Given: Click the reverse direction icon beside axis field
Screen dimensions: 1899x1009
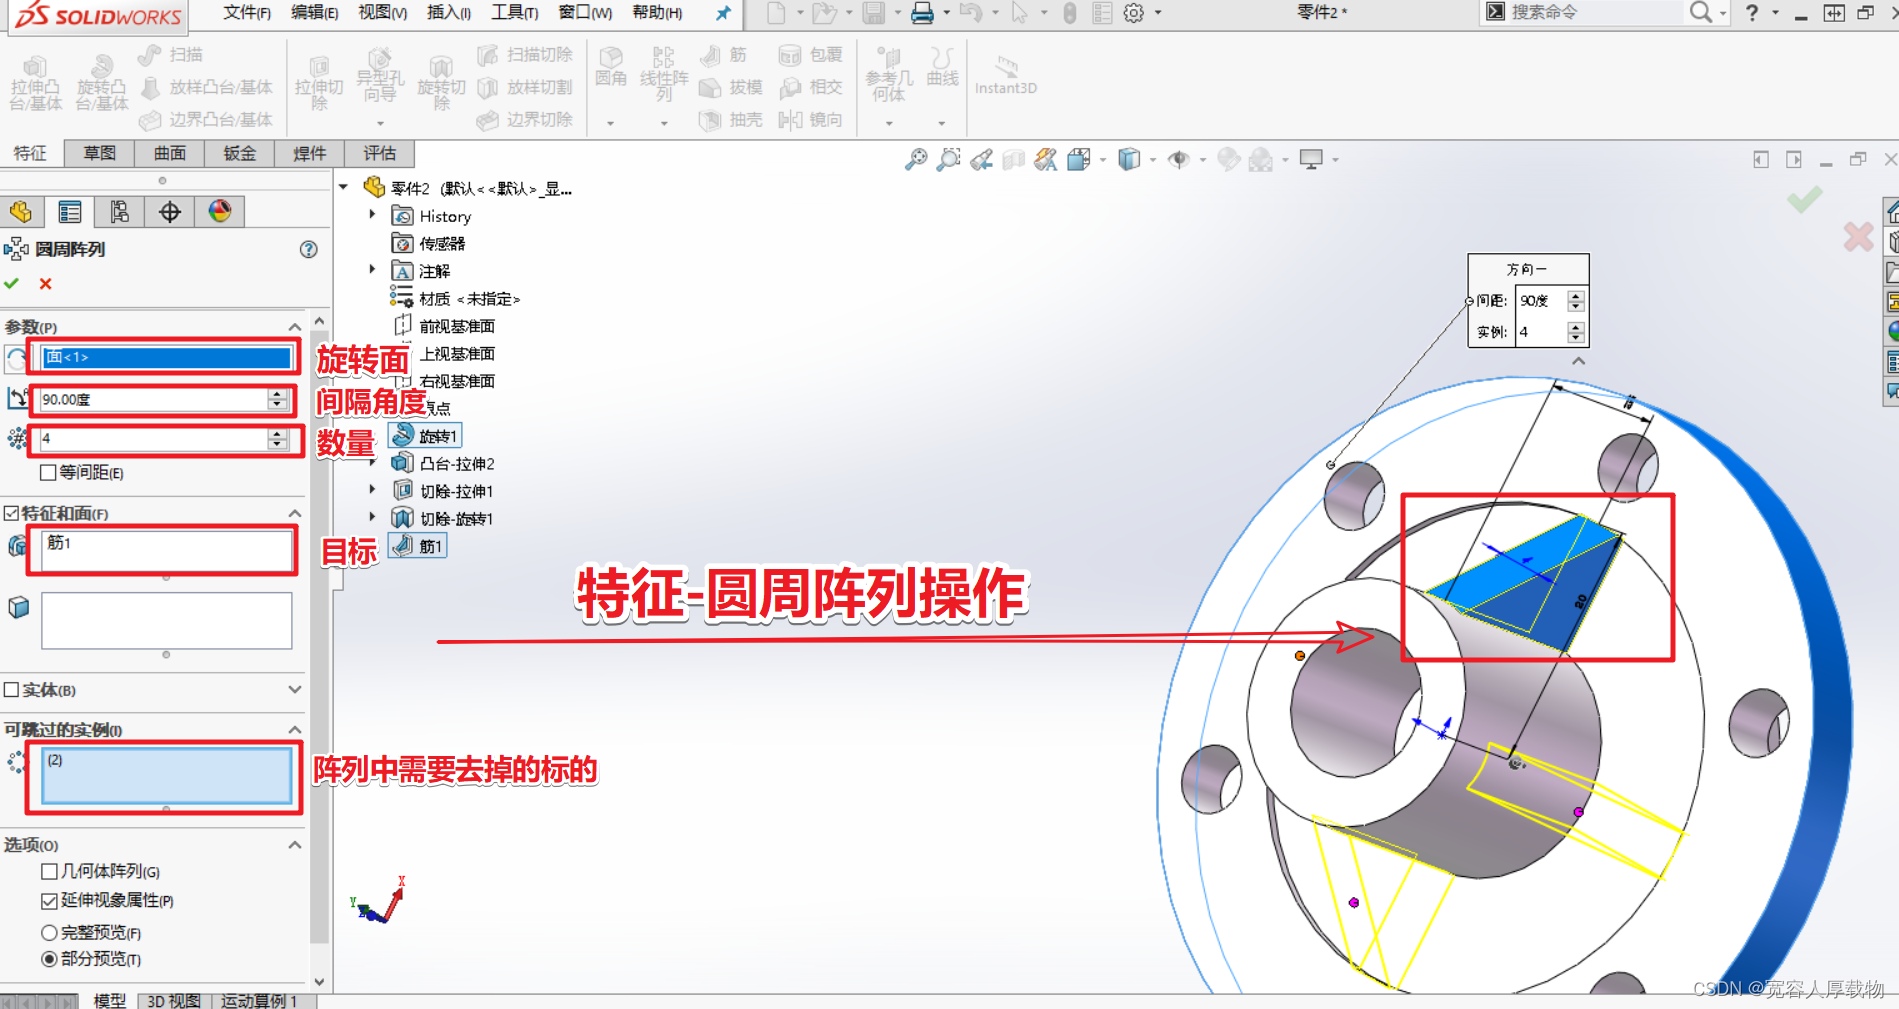Looking at the screenshot, I should (x=16, y=358).
